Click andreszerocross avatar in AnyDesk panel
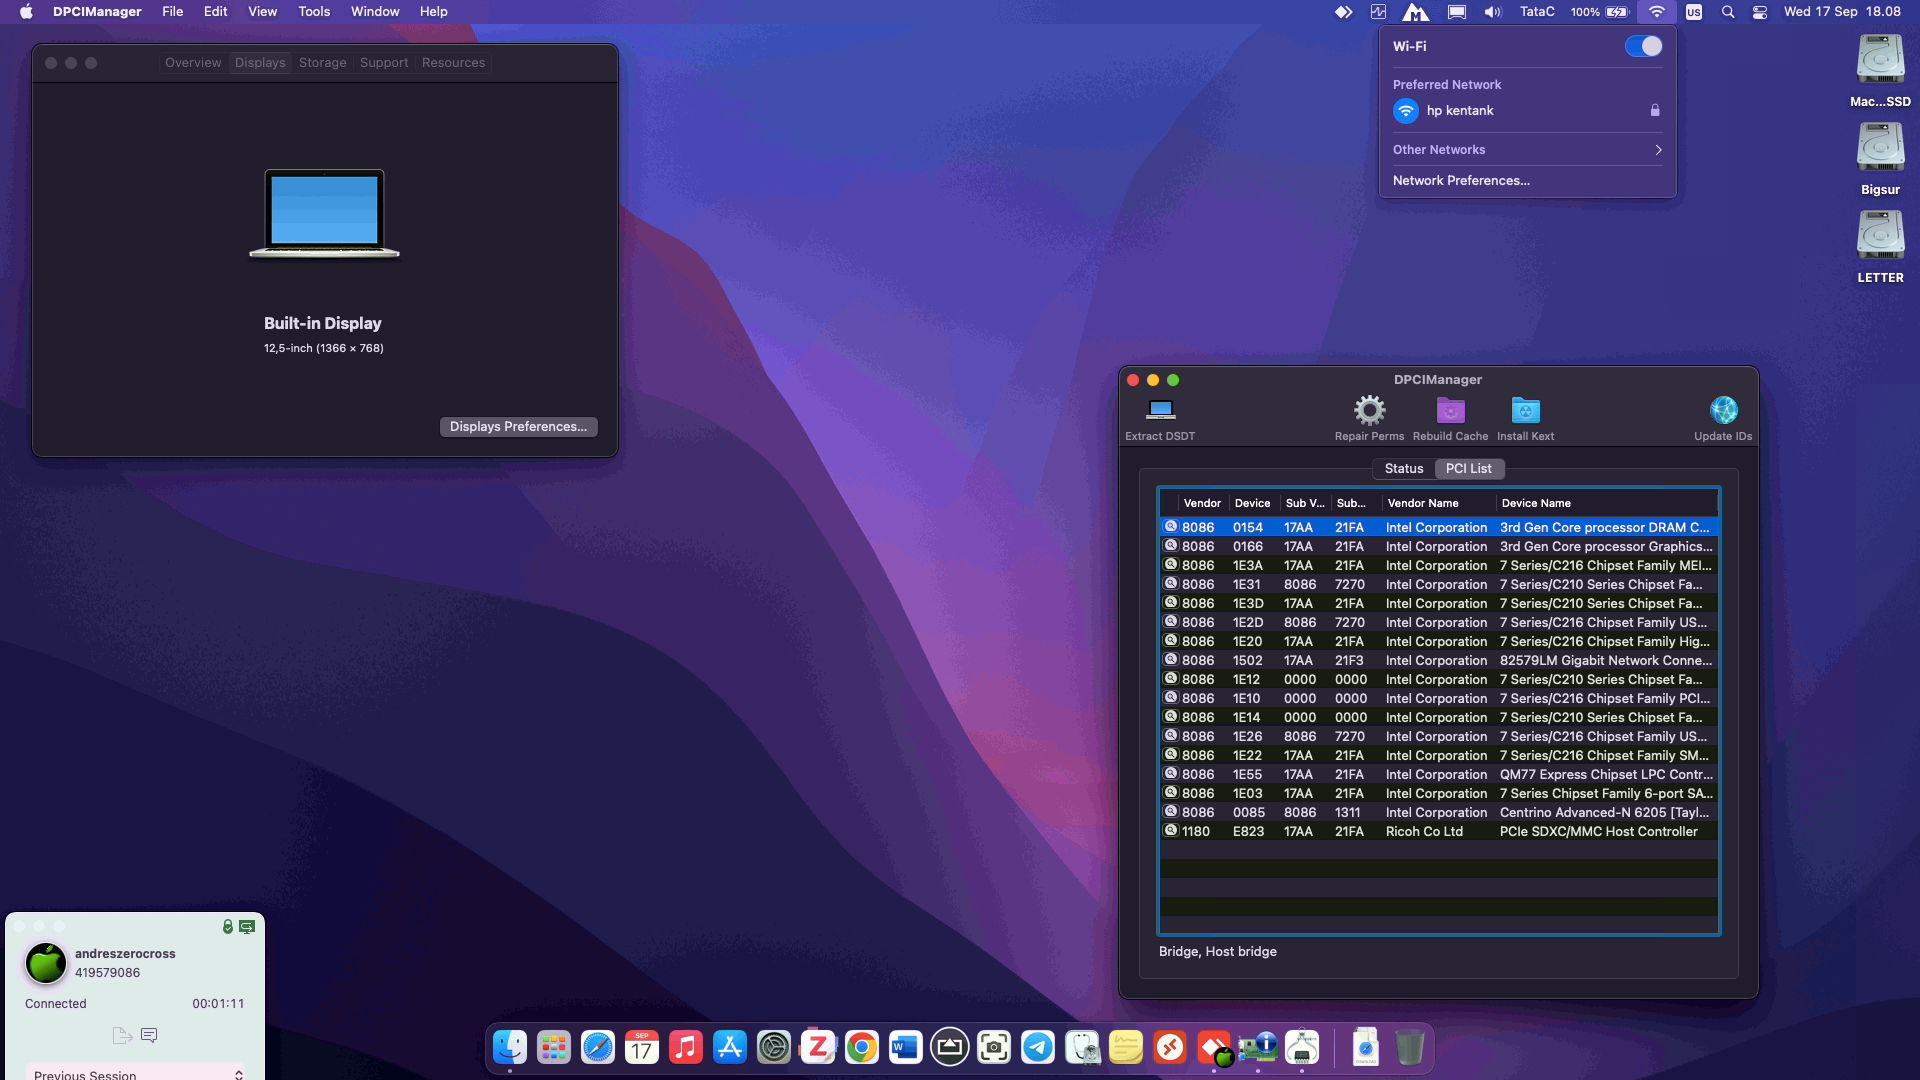The image size is (1920, 1080). pos(45,963)
